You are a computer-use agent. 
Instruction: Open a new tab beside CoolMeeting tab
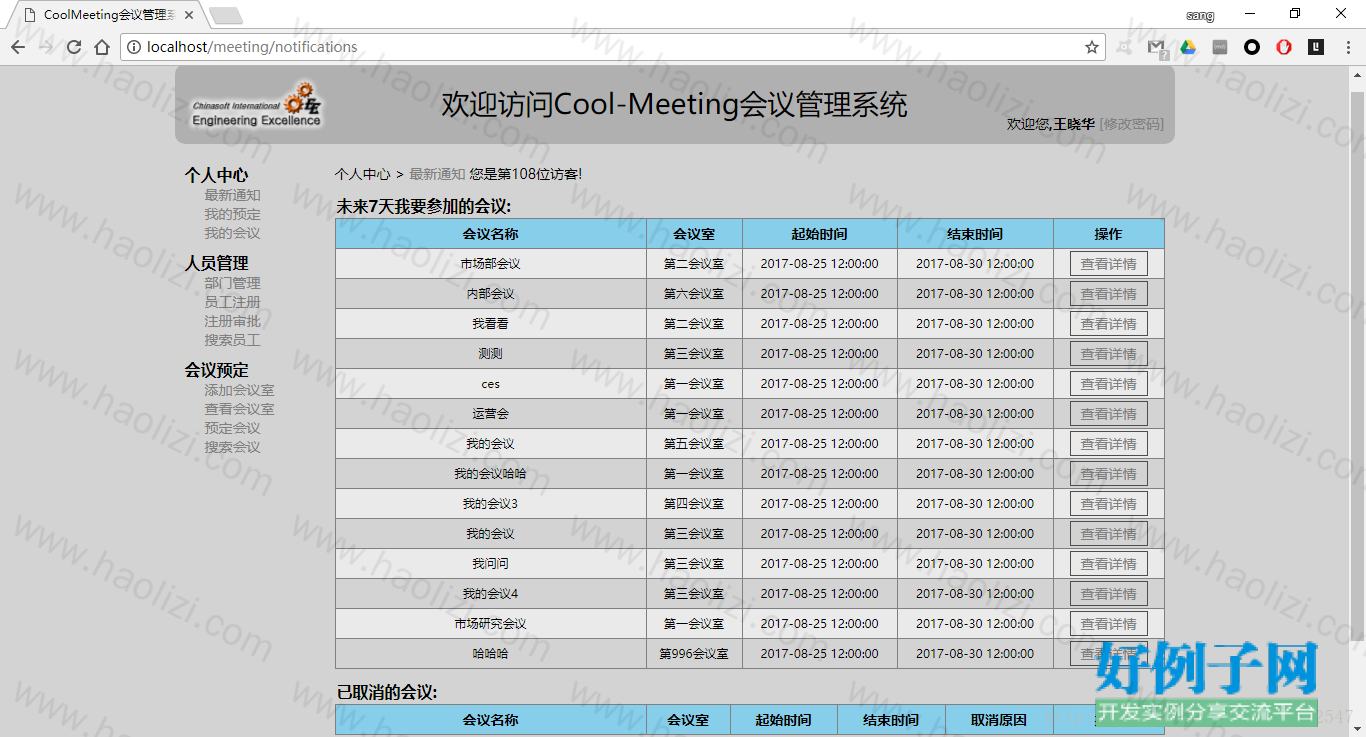226,15
